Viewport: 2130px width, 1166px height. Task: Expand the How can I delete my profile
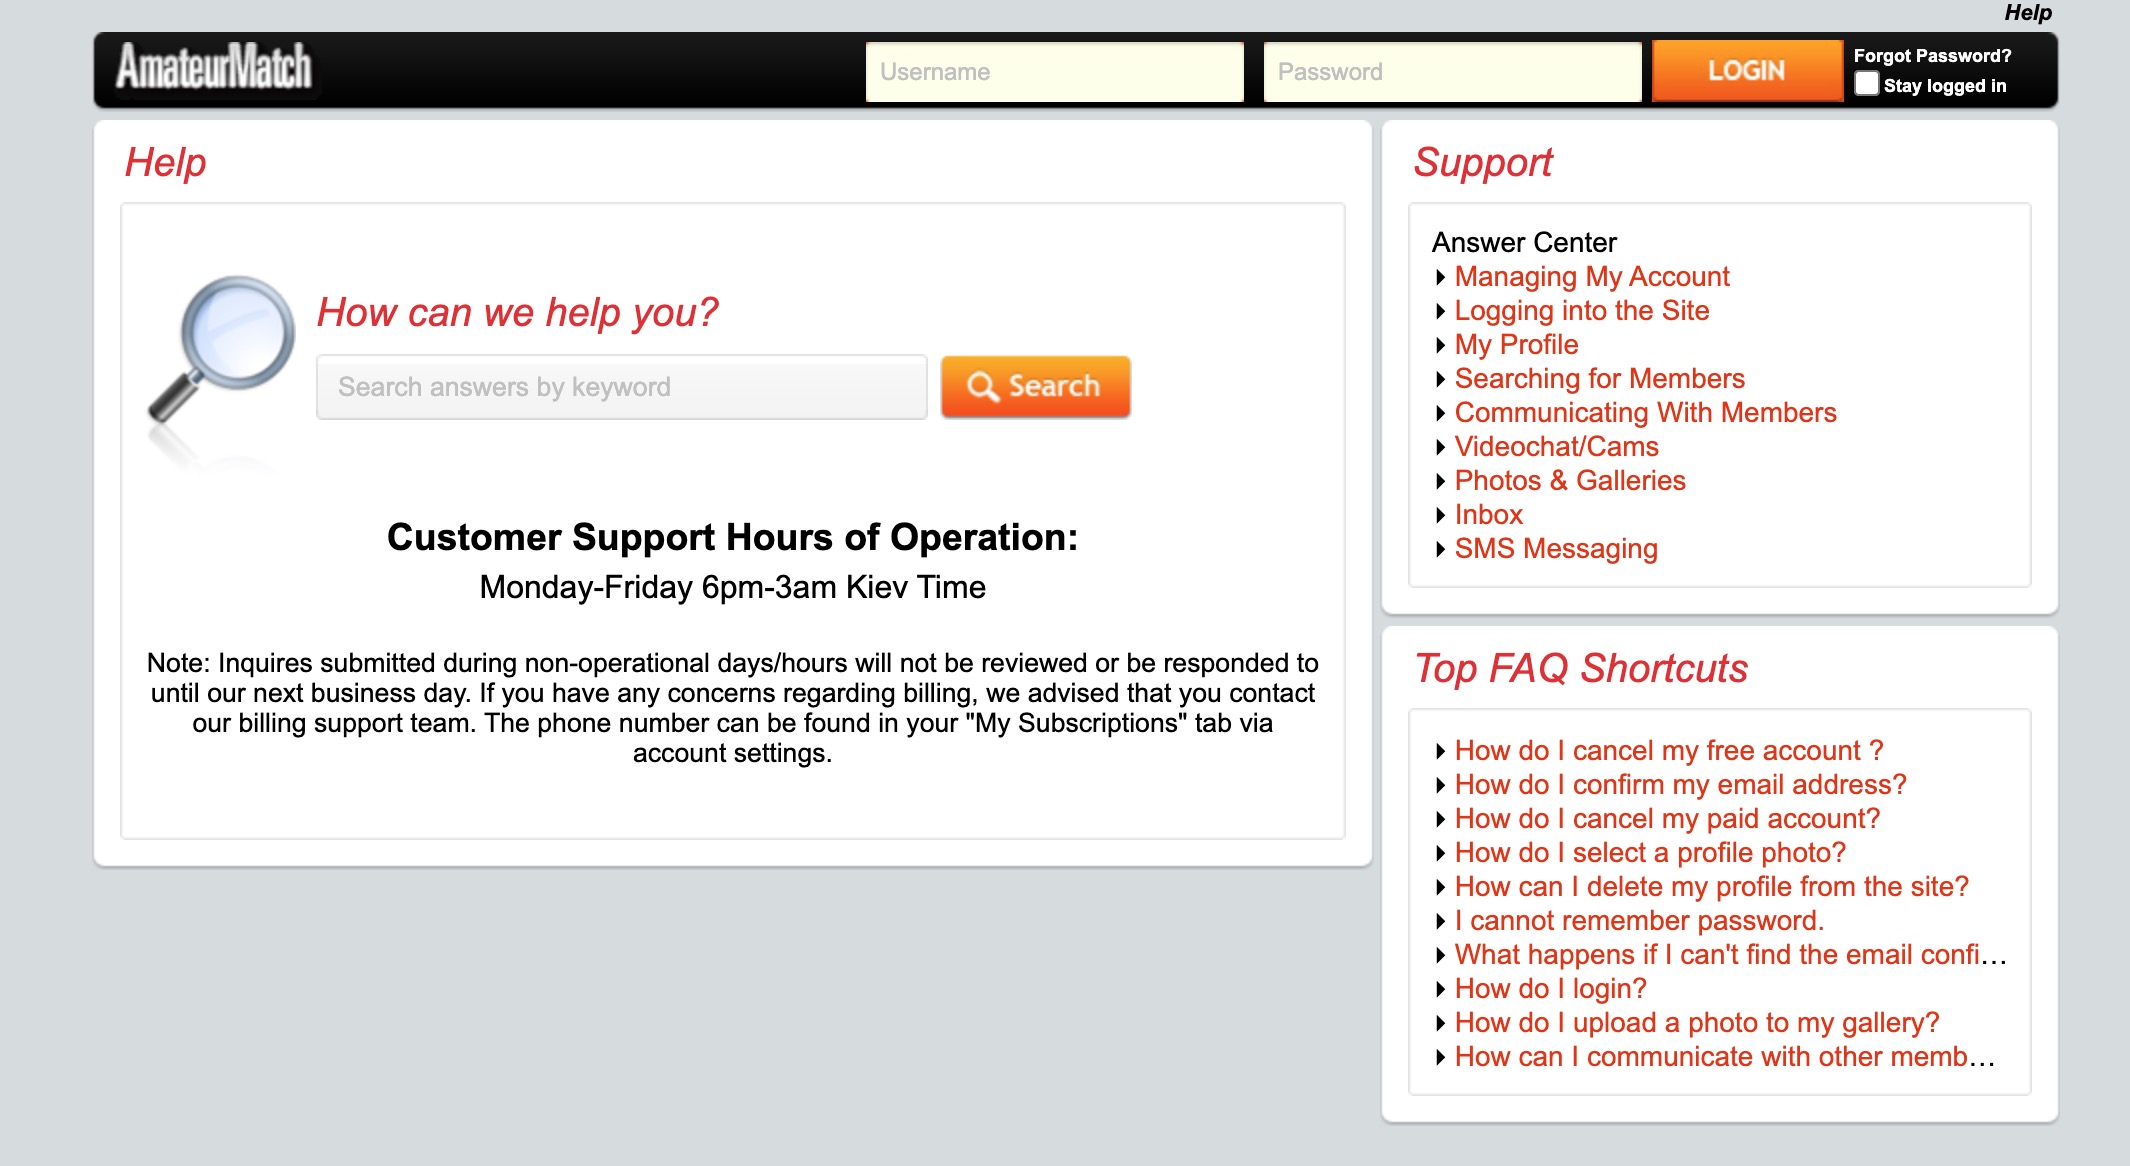click(x=1711, y=886)
